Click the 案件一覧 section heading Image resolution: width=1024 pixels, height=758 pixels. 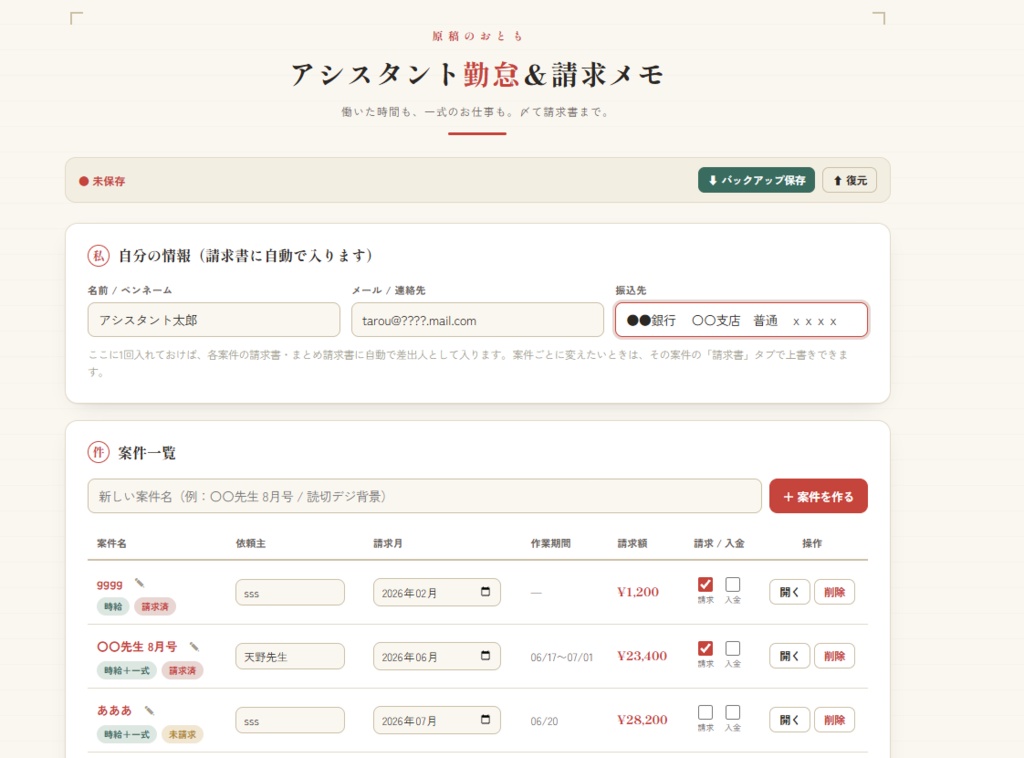point(147,452)
